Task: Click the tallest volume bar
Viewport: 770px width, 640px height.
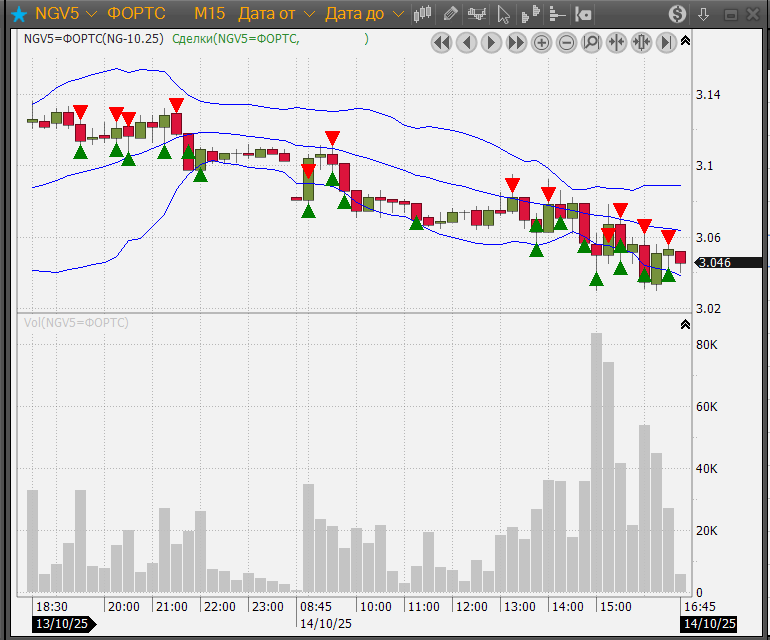Action: tap(596, 462)
